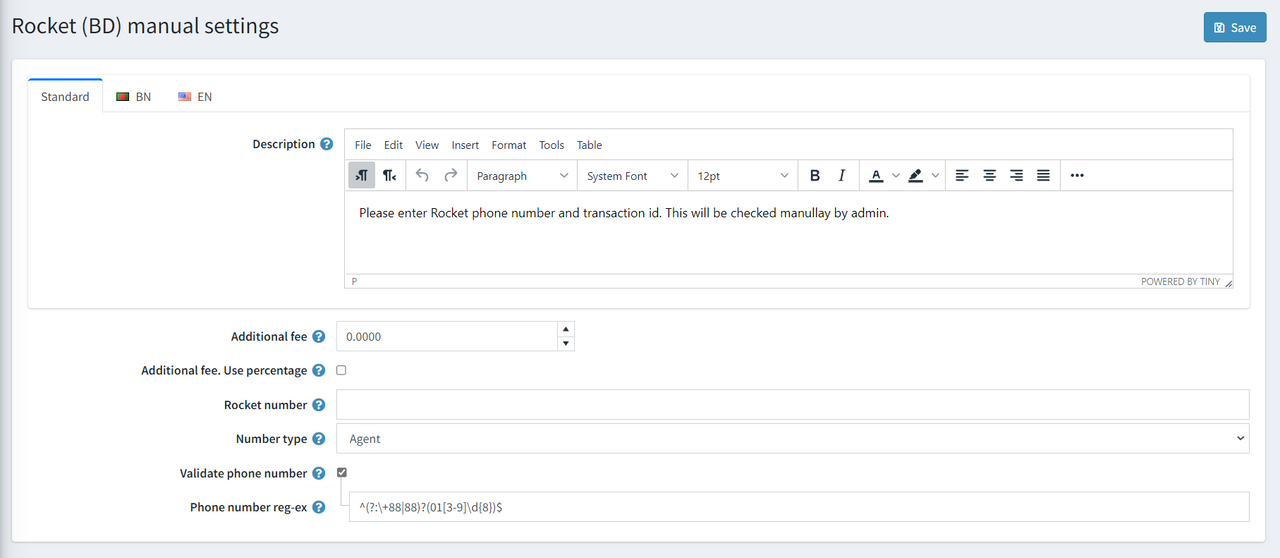Click the P element path in statusbar
The image size is (1280, 558).
point(354,282)
